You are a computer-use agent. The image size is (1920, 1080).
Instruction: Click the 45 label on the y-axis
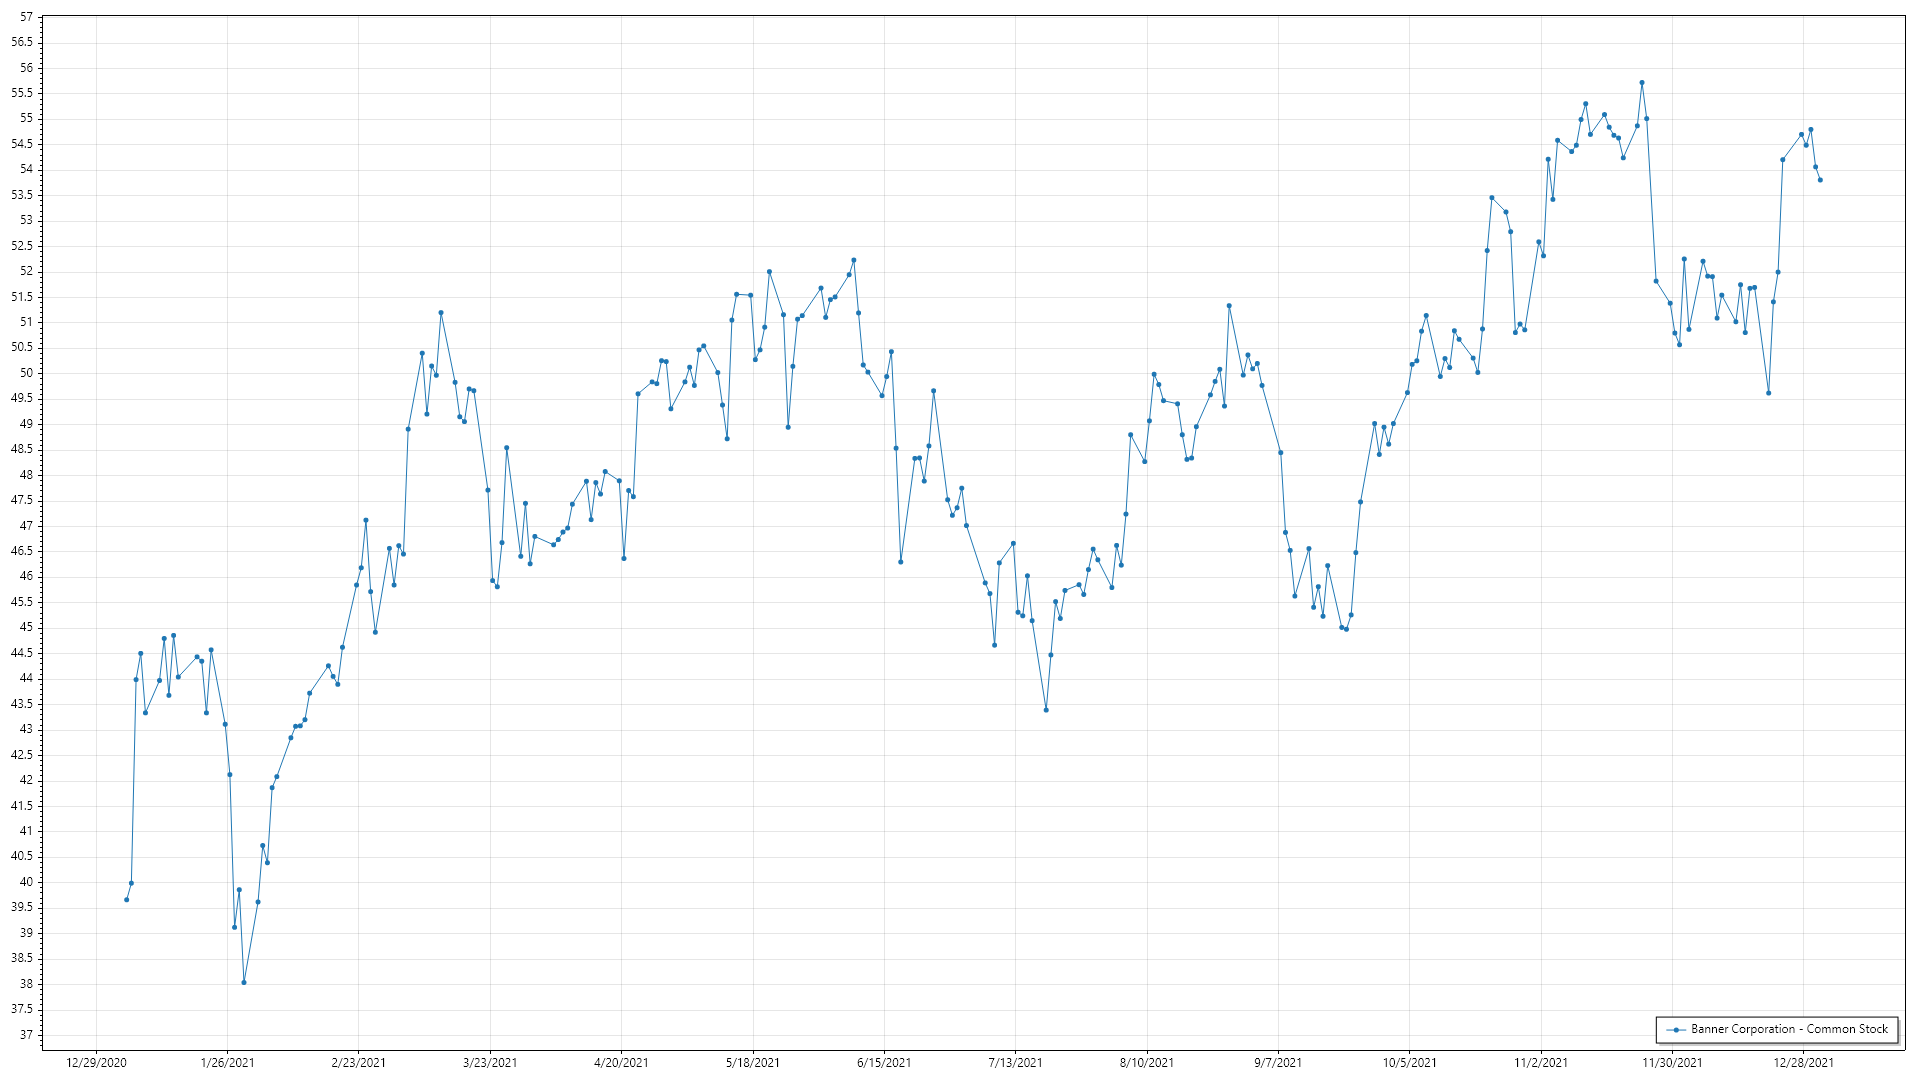coord(26,627)
